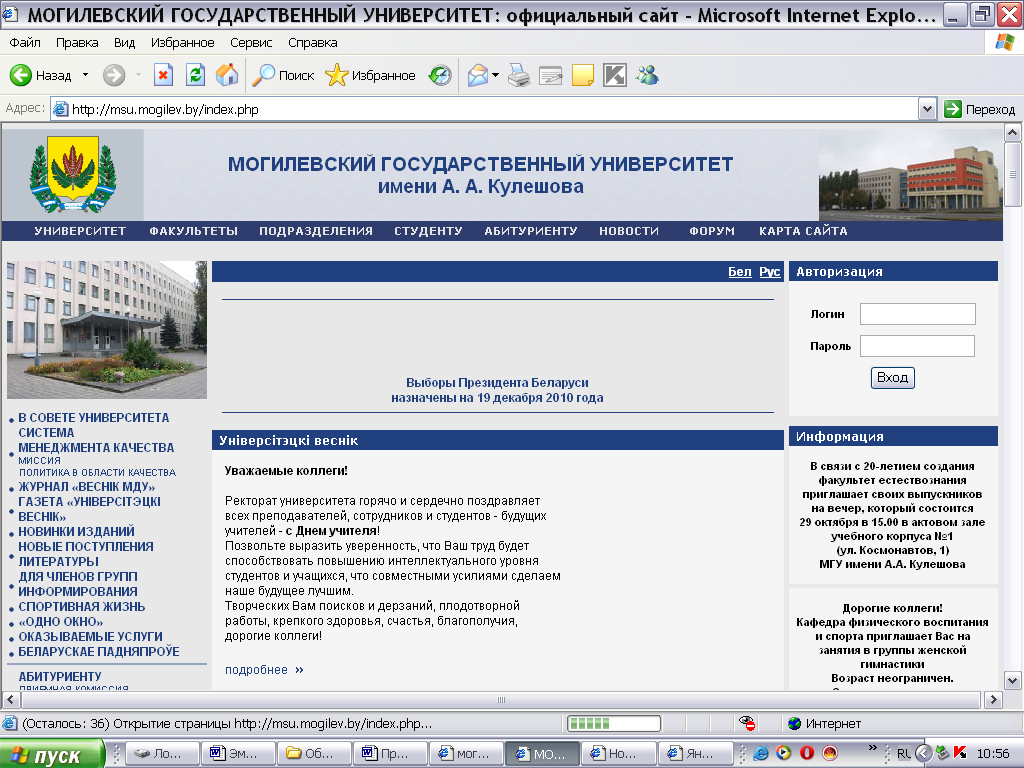The width and height of the screenshot is (1024, 768).
Task: Open the Файл menu
Action: (25, 42)
